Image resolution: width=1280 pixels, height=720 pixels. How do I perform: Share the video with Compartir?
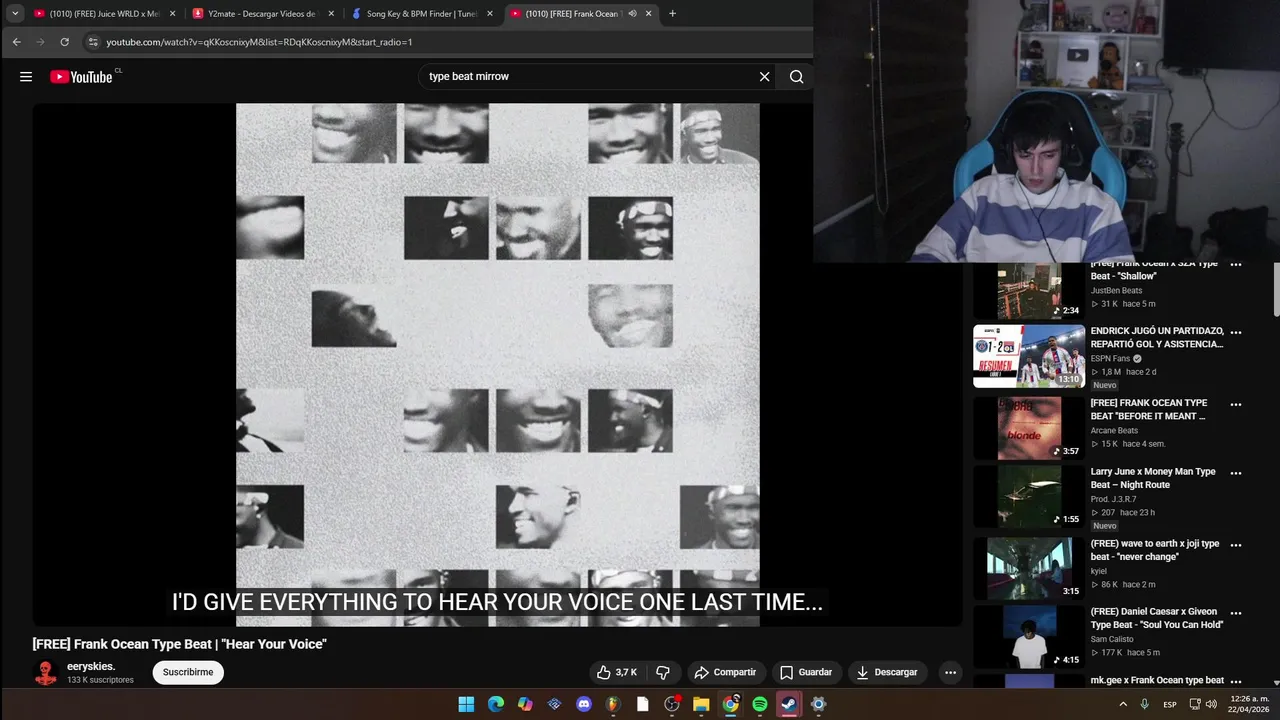[x=727, y=672]
